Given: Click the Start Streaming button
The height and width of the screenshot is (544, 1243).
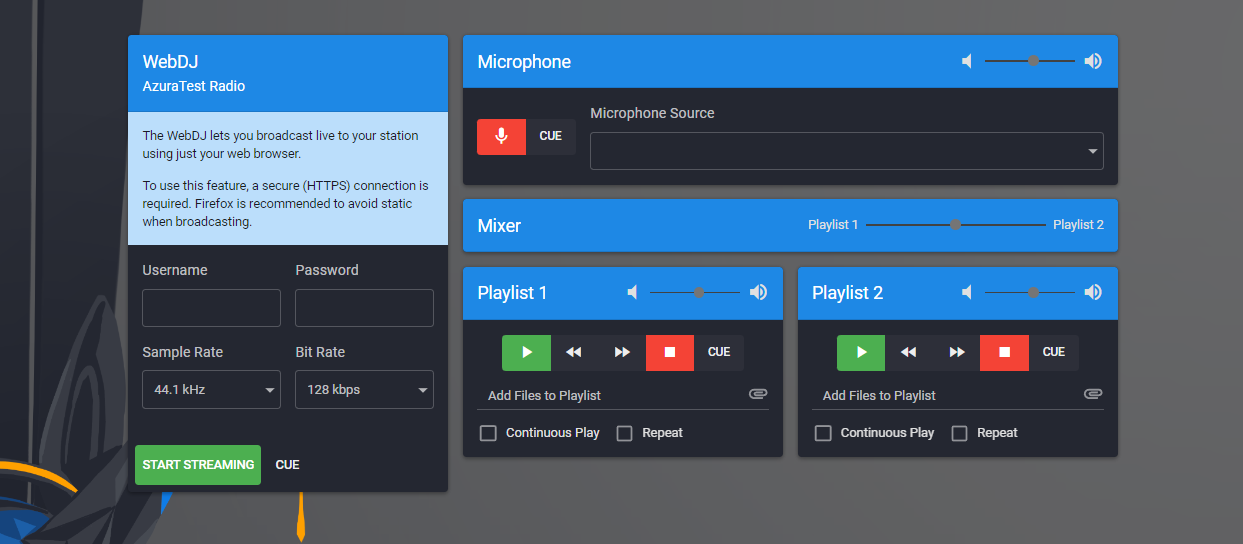Looking at the screenshot, I should (198, 465).
